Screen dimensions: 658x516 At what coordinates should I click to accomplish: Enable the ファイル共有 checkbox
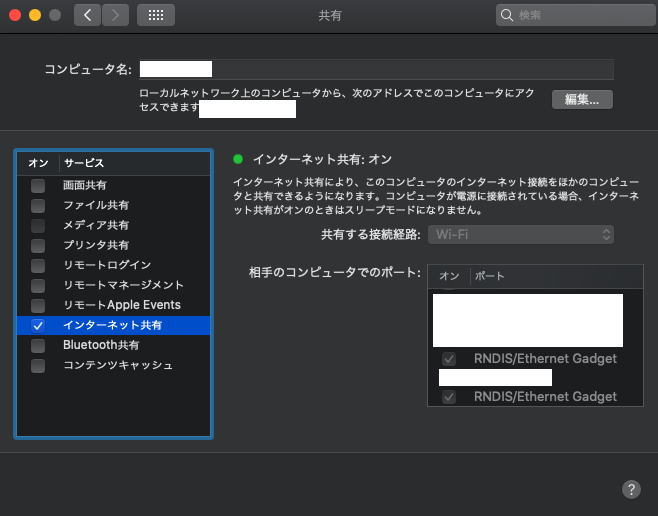point(38,206)
